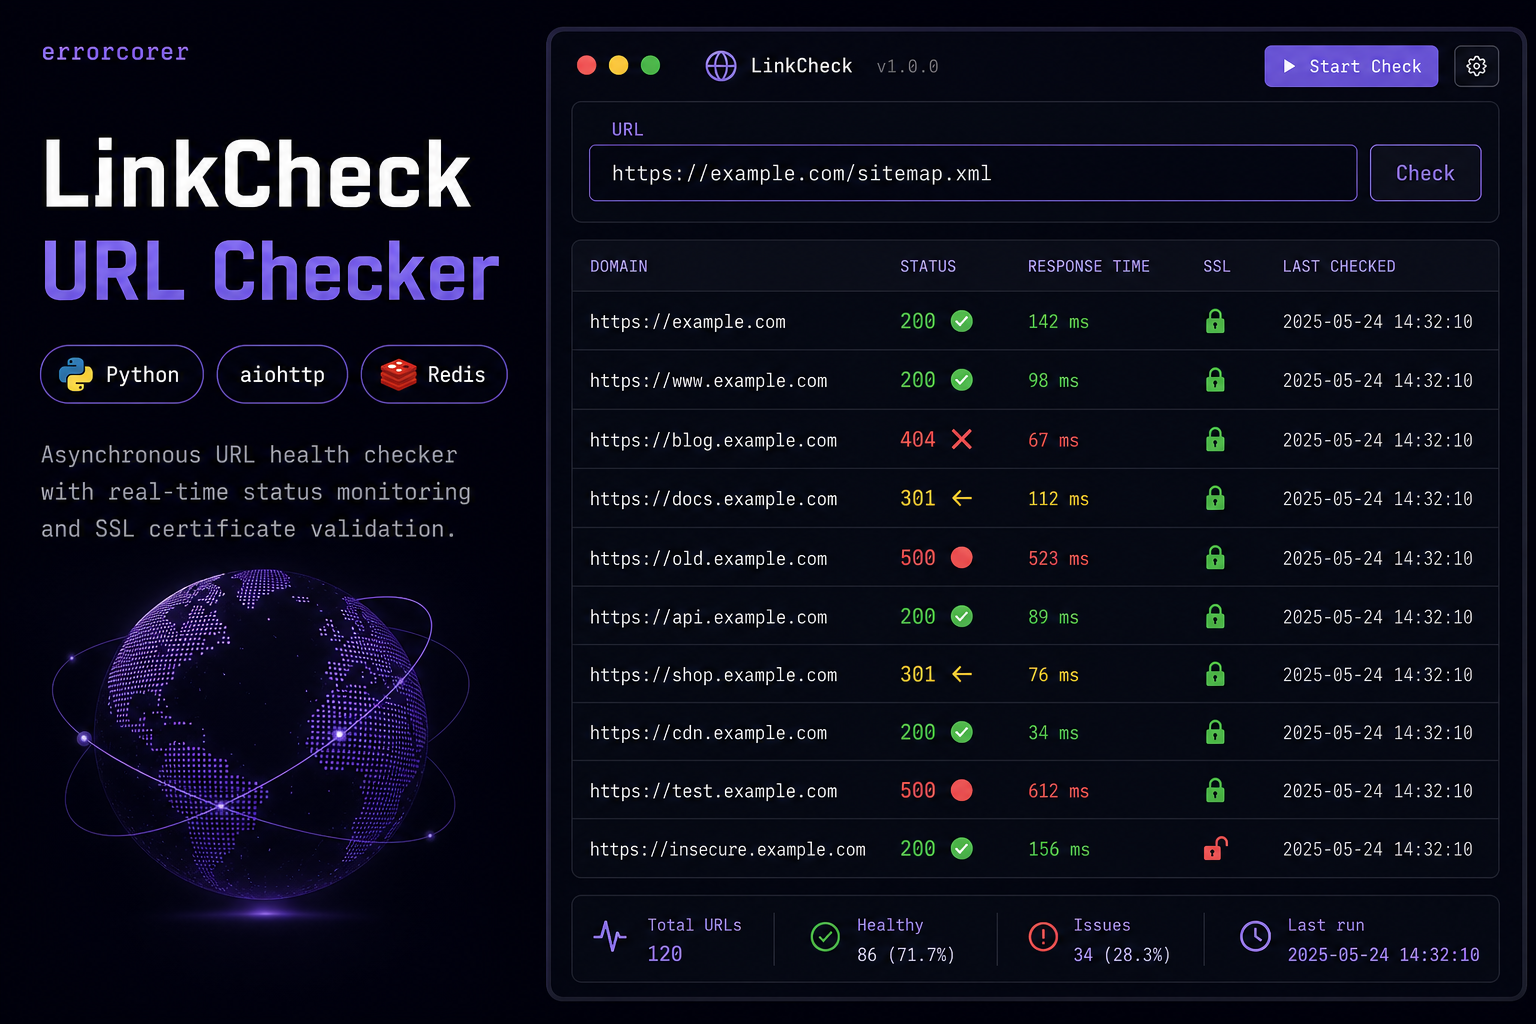
Task: Click the Last run clock icon
Action: tap(1255, 936)
